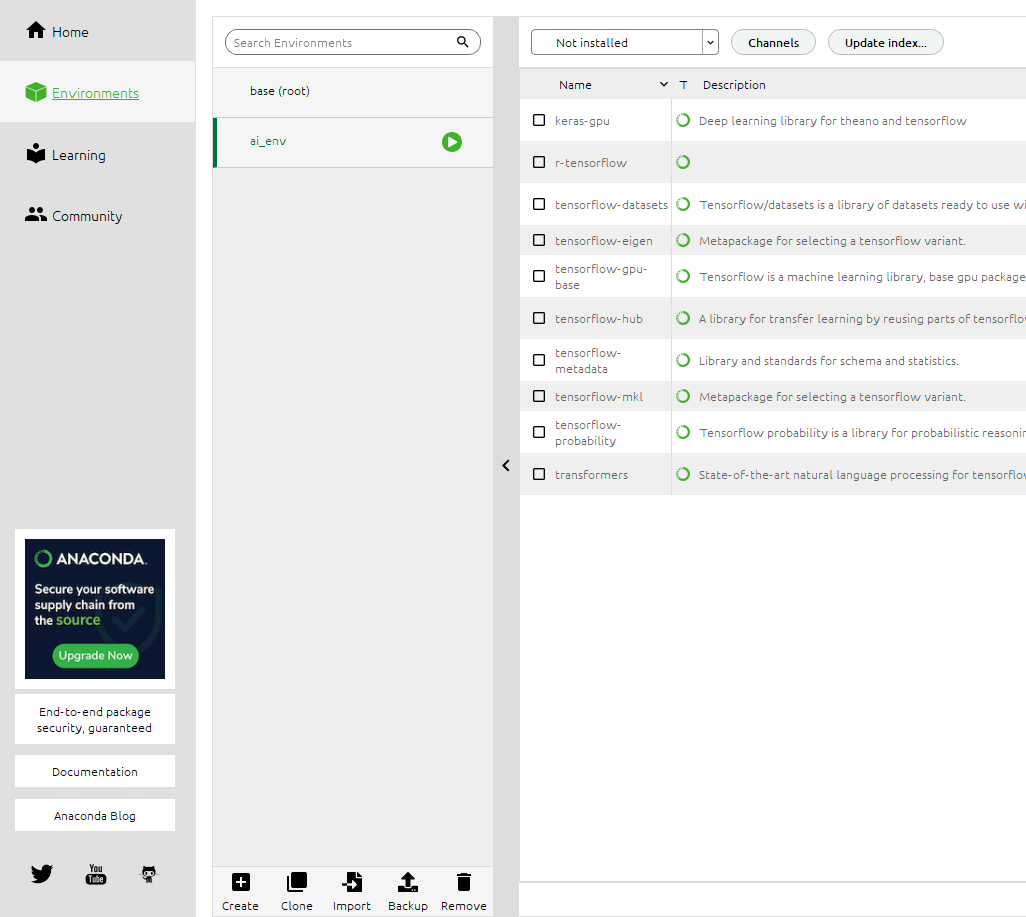This screenshot has height=917, width=1026.
Task: Click the T column header
Action: (x=683, y=84)
